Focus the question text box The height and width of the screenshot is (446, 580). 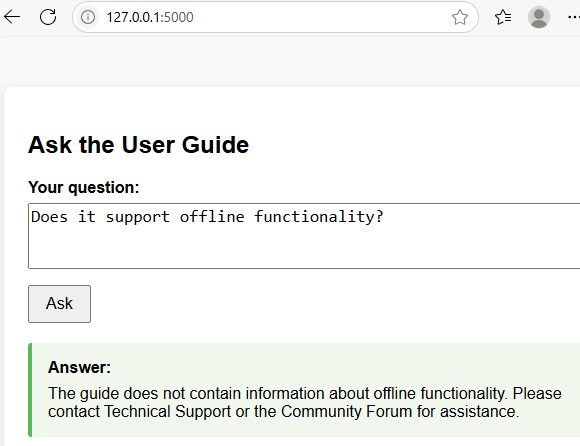pos(304,236)
